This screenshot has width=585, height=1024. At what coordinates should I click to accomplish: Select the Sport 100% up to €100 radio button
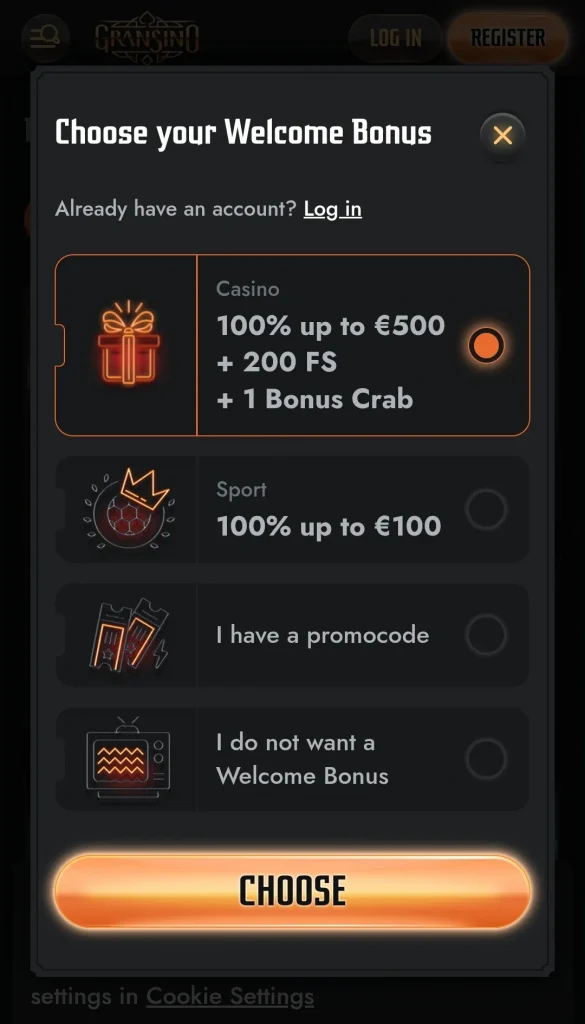487,510
